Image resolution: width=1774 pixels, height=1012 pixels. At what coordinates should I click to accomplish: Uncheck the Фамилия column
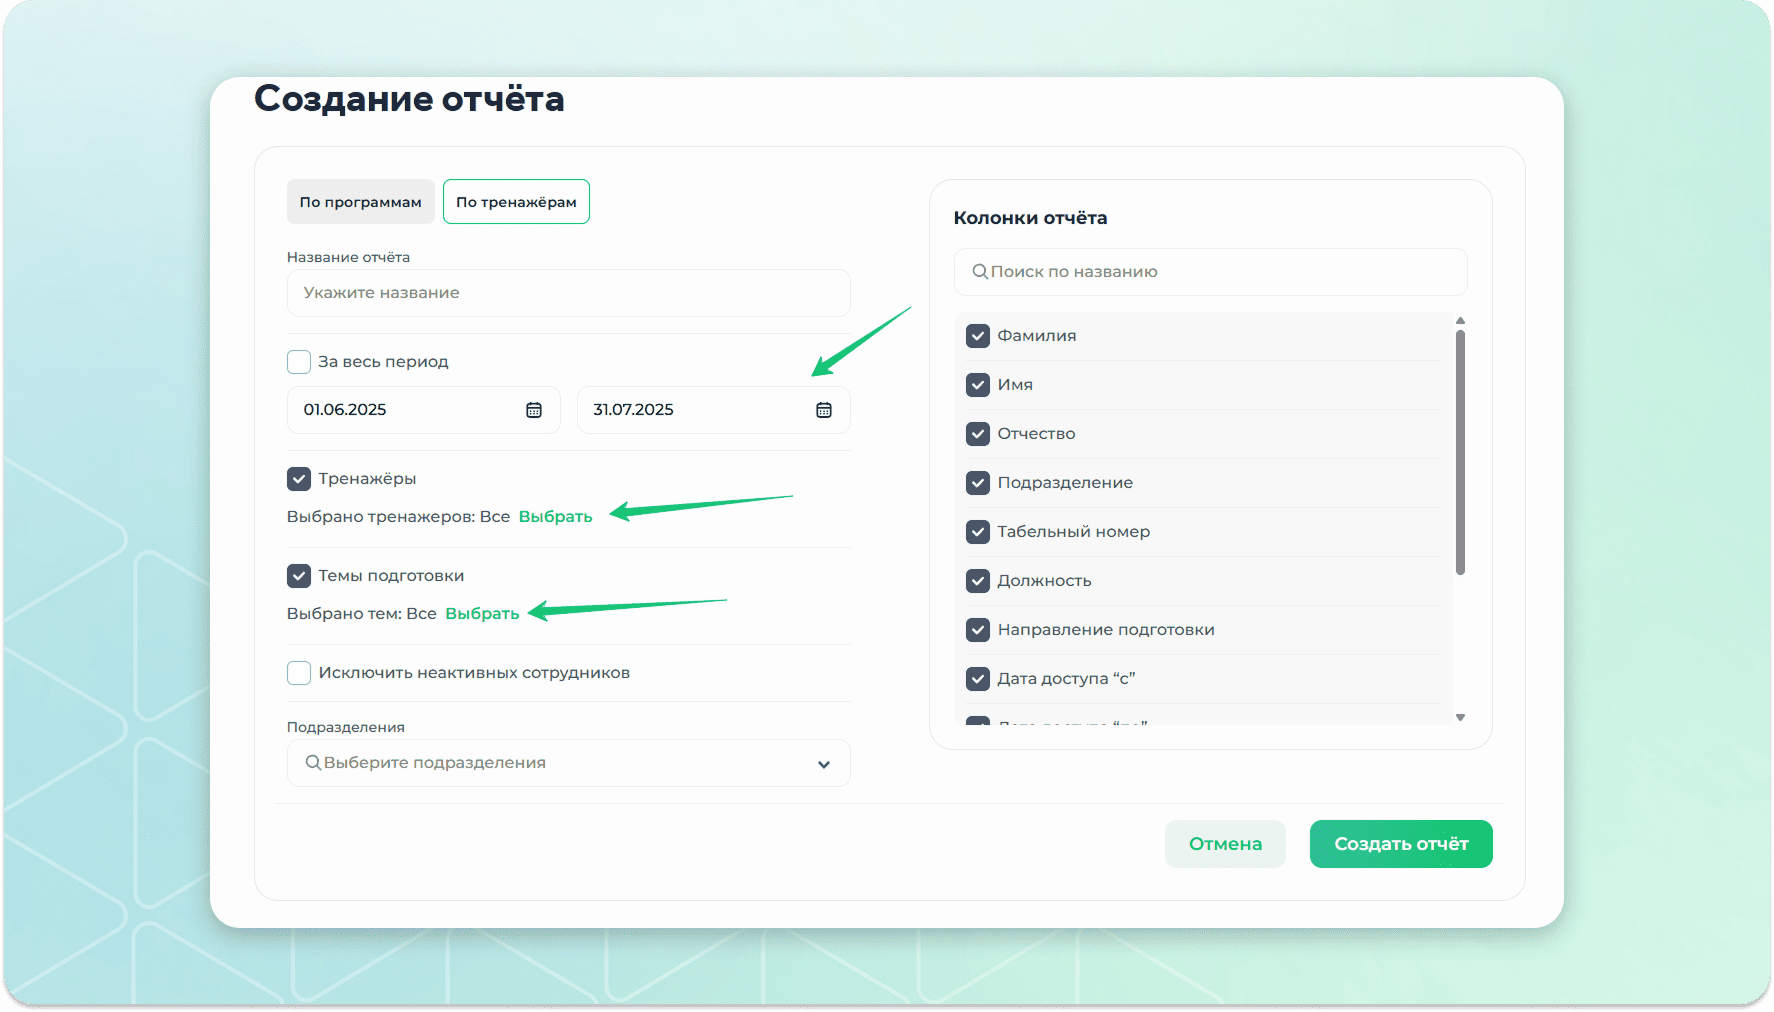pos(978,336)
